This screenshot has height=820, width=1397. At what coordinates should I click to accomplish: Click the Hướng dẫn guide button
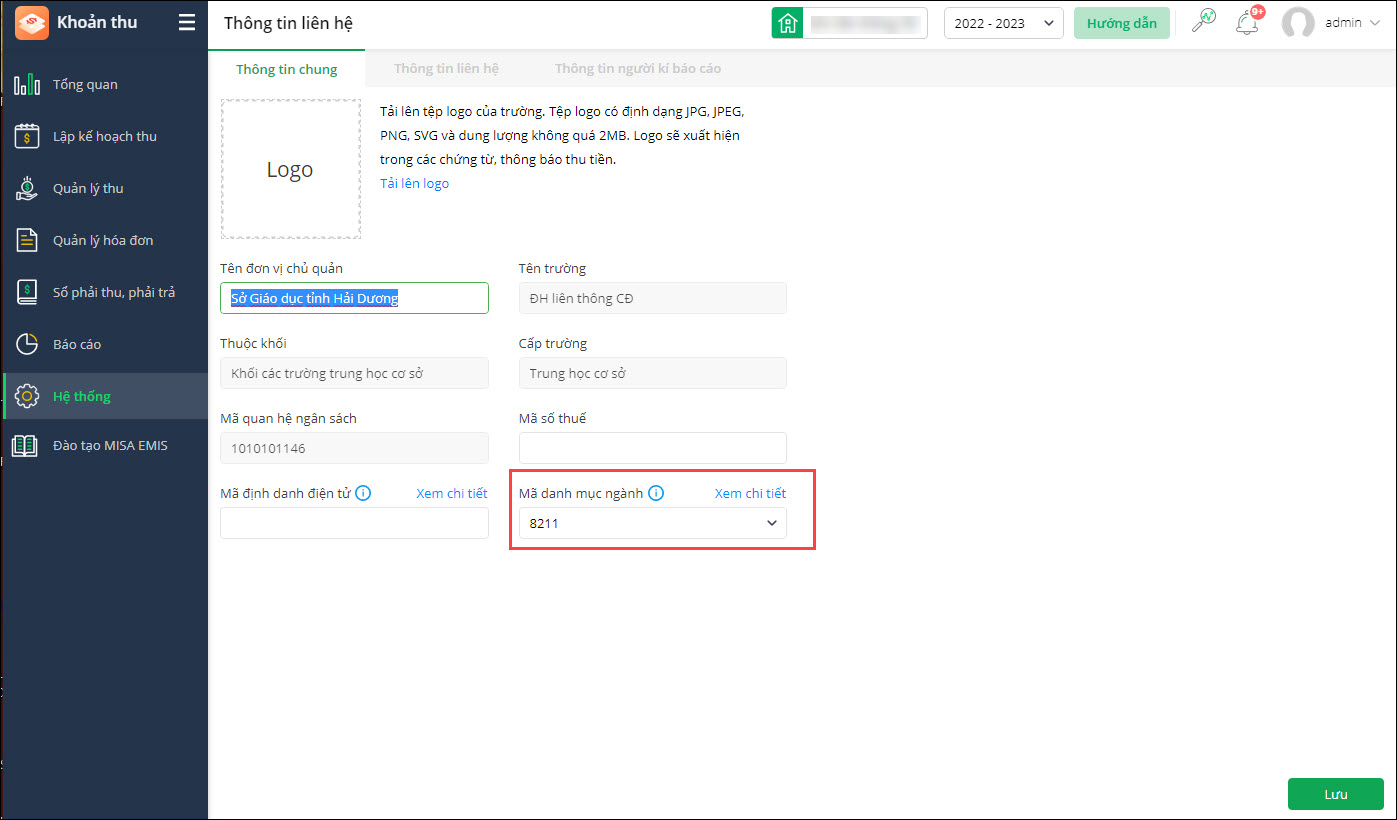(x=1121, y=23)
